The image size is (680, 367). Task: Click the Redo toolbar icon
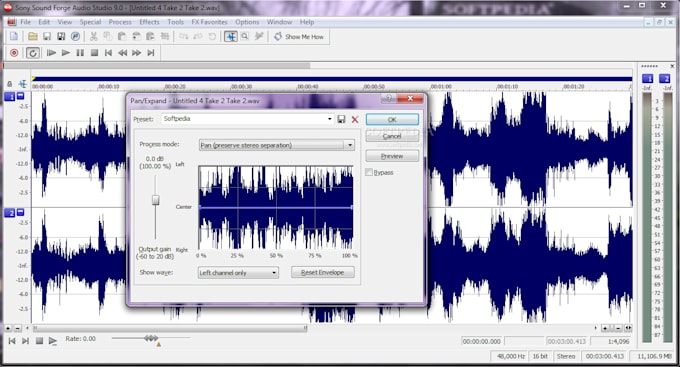(x=198, y=37)
